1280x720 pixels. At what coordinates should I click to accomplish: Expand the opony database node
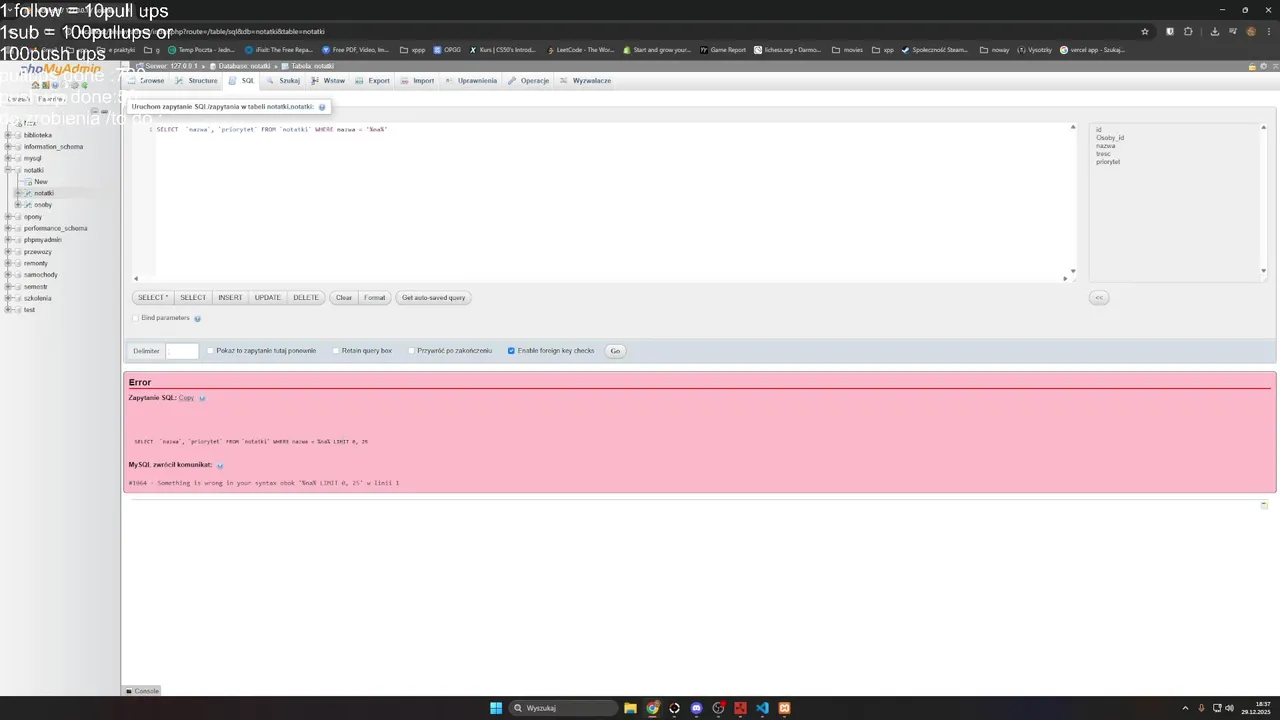(x=8, y=217)
